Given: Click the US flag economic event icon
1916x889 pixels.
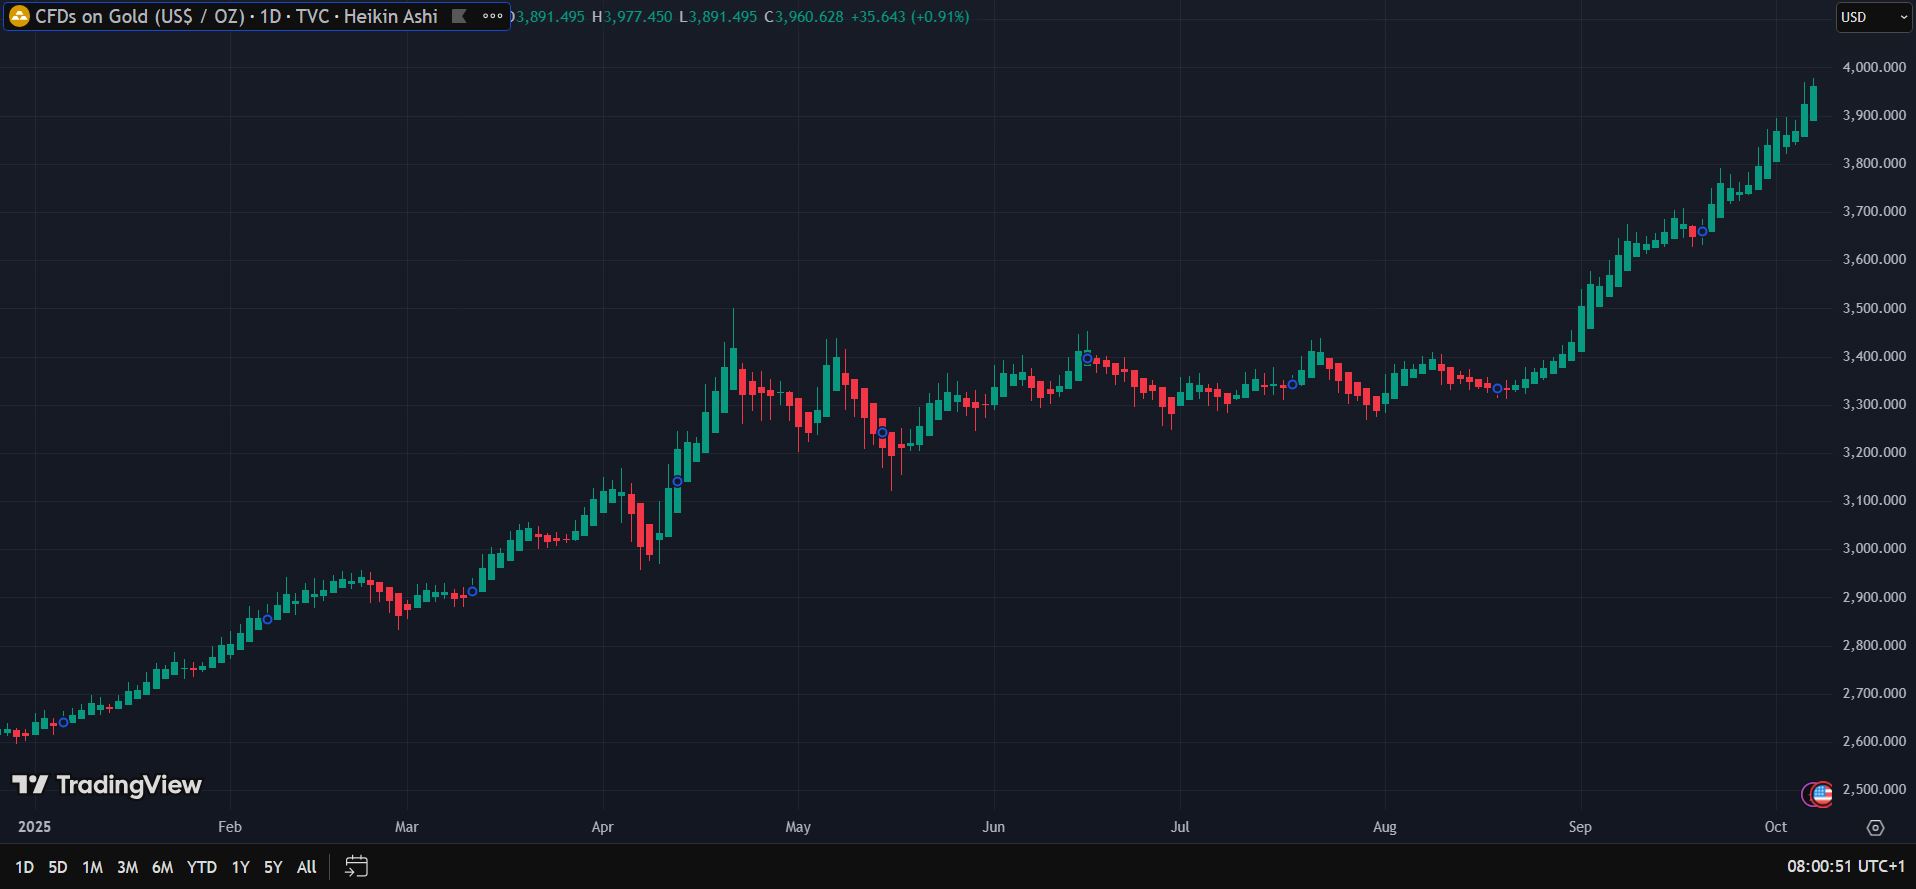Looking at the screenshot, I should 1822,795.
